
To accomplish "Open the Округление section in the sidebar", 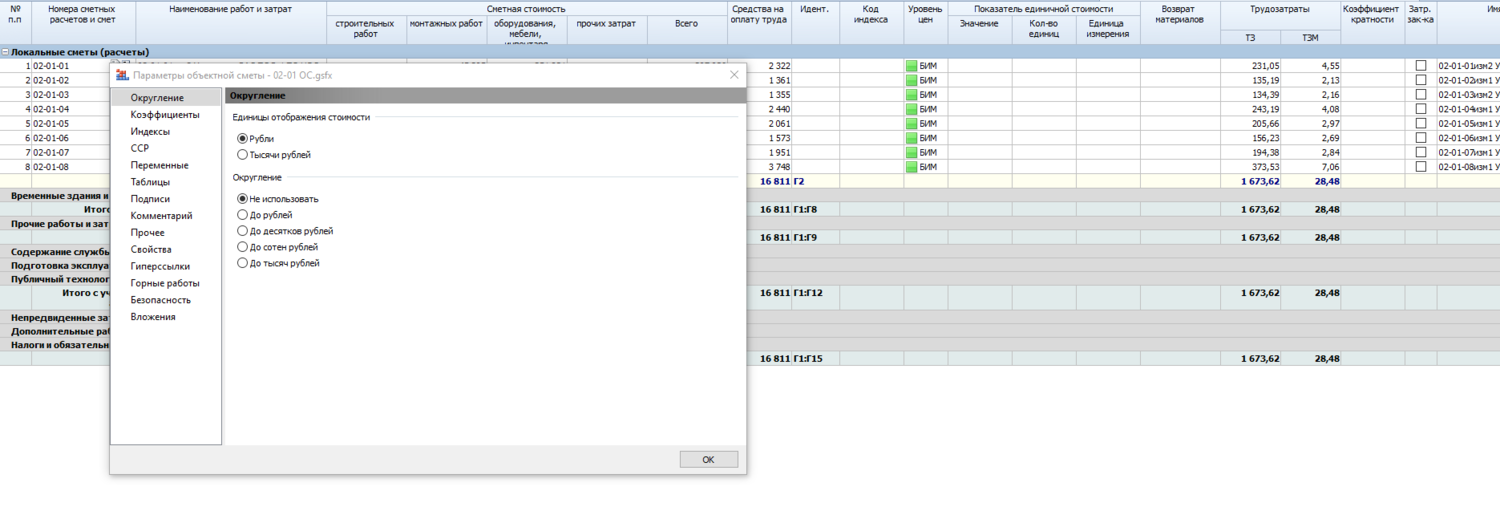I will tap(166, 97).
